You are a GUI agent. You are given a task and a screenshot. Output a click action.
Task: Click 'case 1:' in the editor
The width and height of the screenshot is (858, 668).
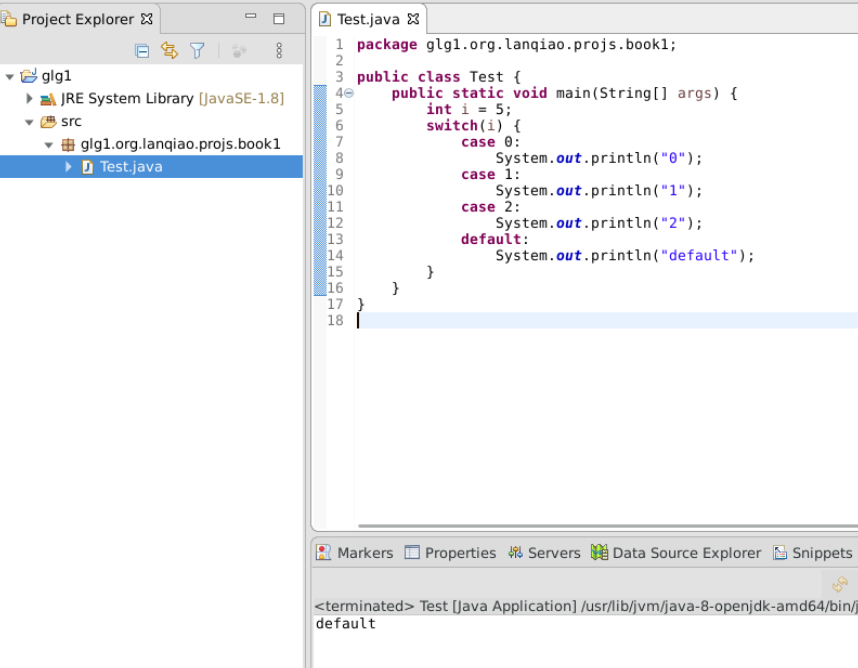click(x=490, y=175)
